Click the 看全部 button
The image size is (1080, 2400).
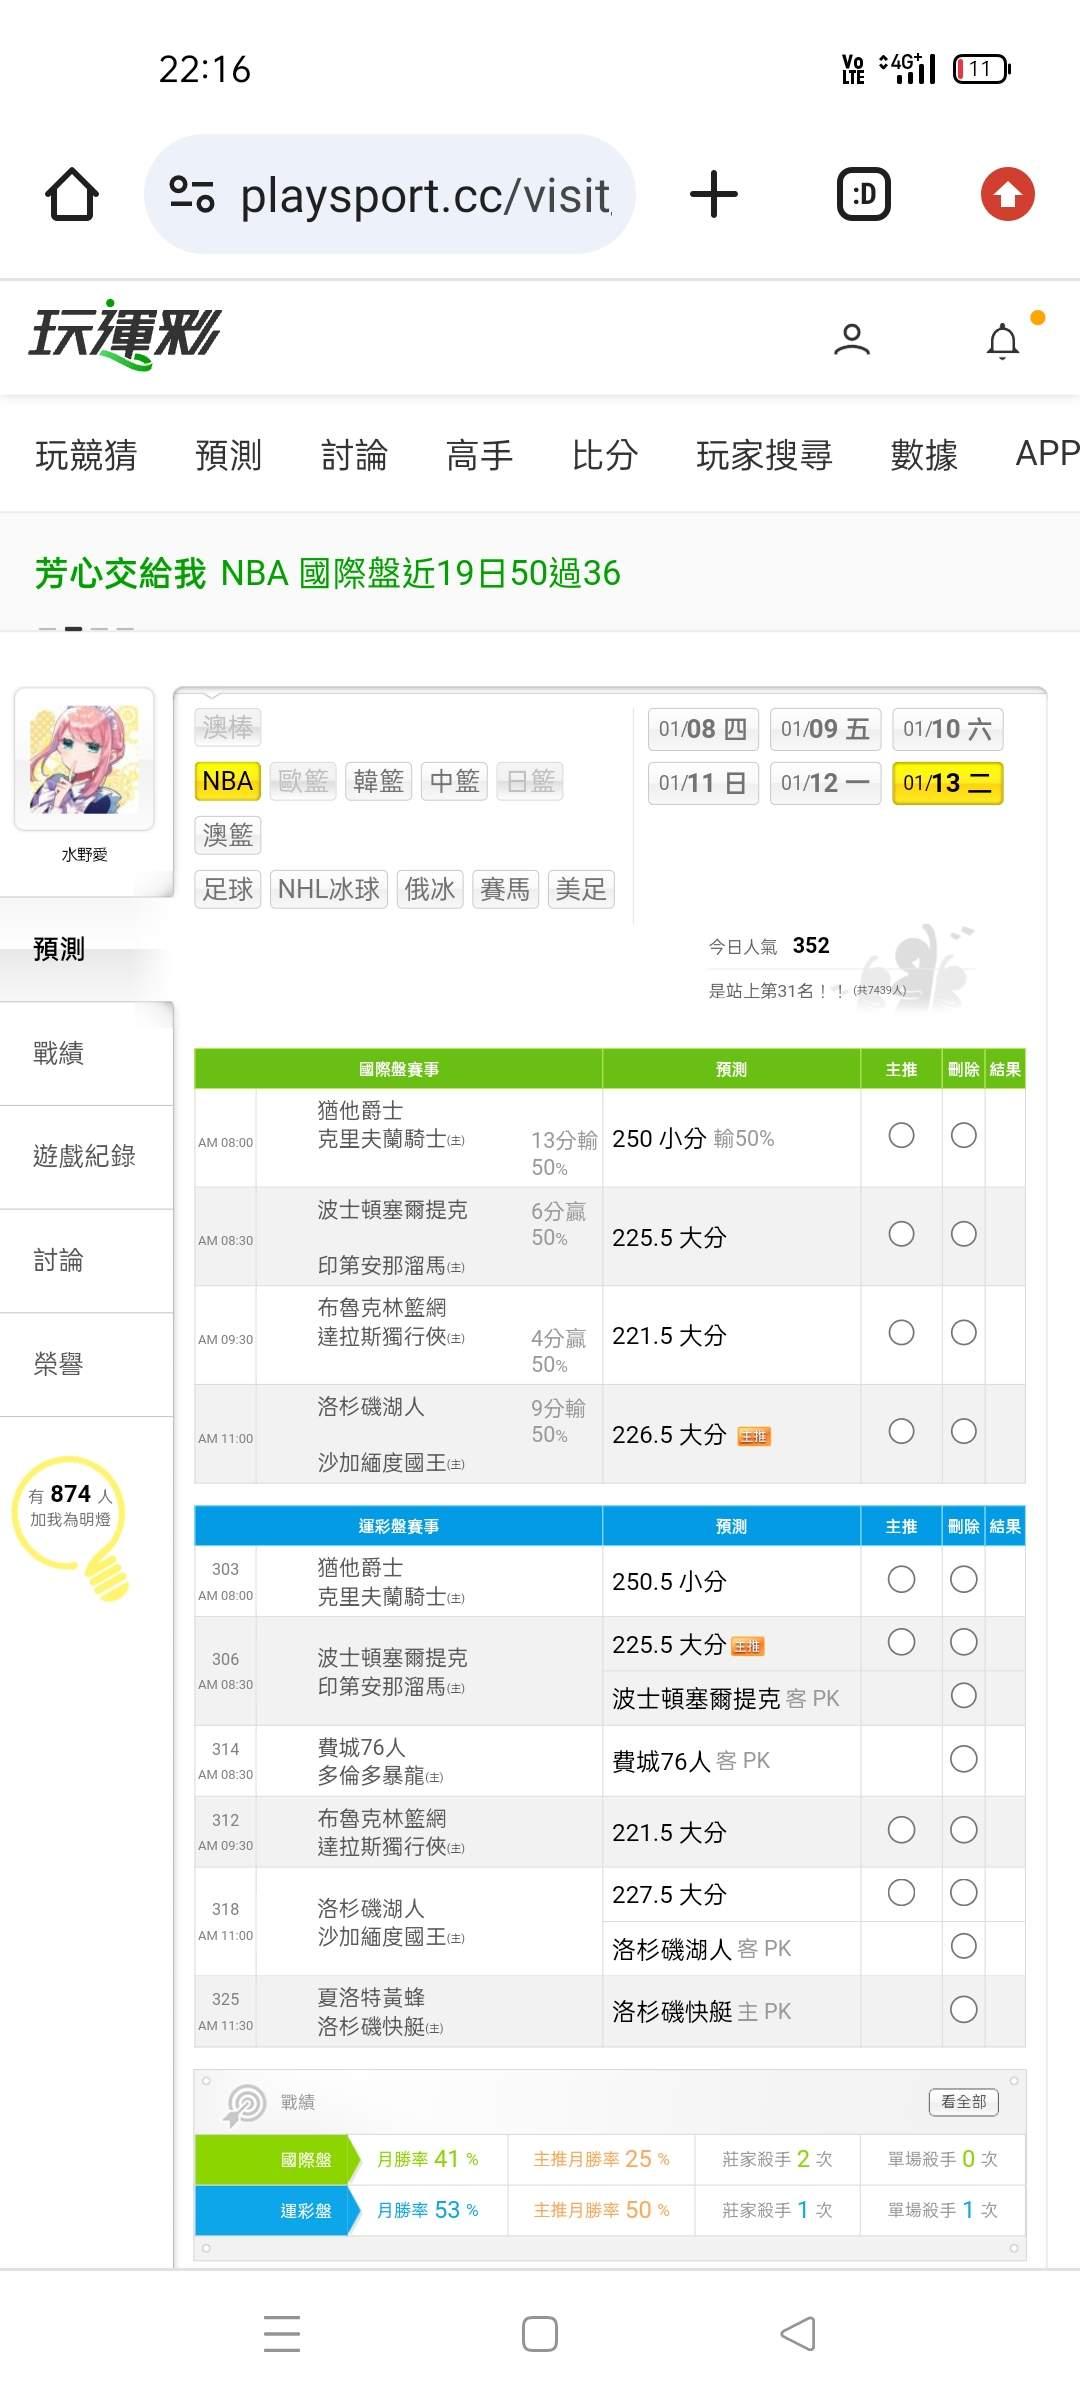(963, 2102)
